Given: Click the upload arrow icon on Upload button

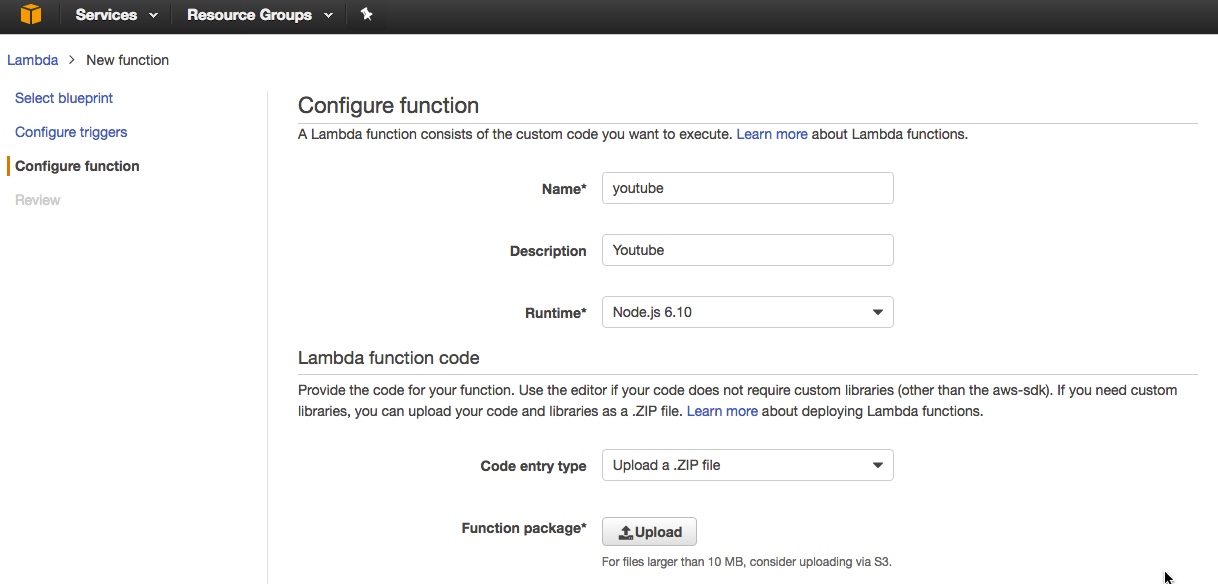Looking at the screenshot, I should (x=626, y=532).
